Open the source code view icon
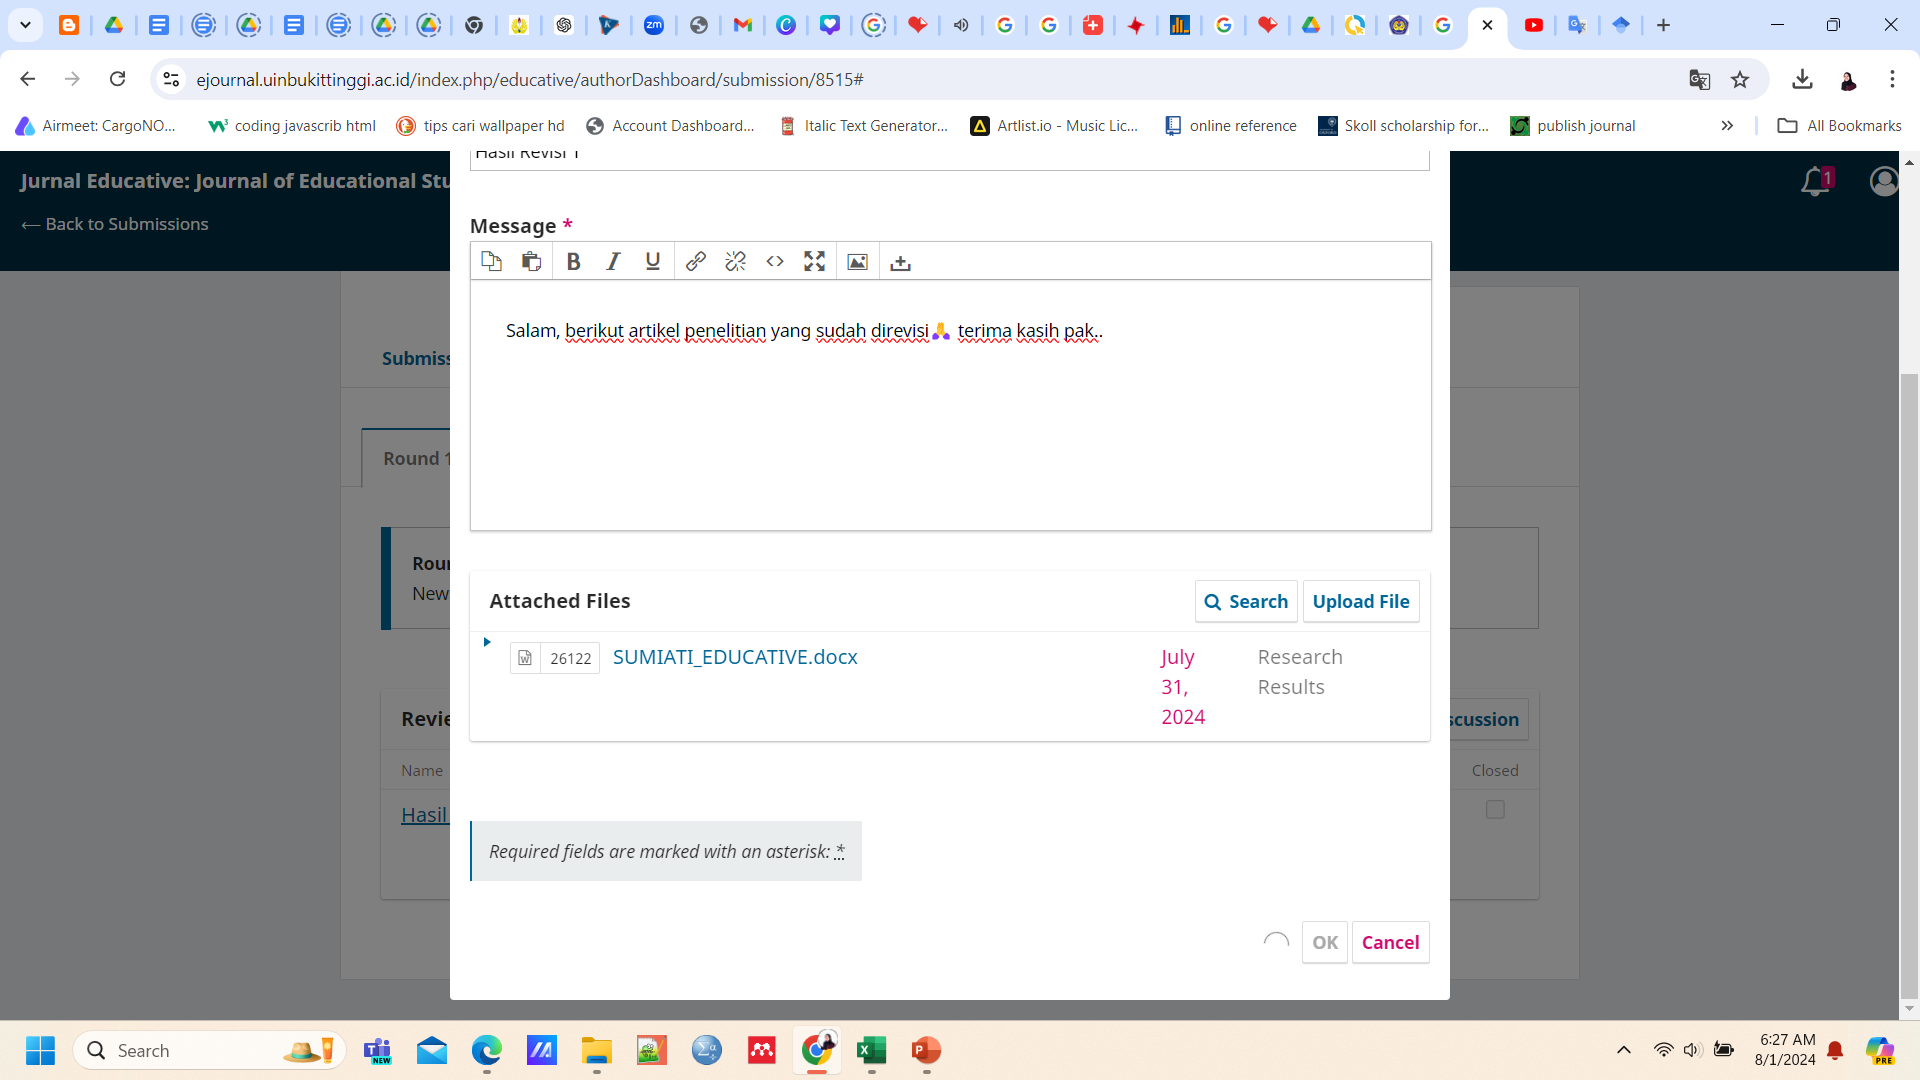 tap(775, 262)
